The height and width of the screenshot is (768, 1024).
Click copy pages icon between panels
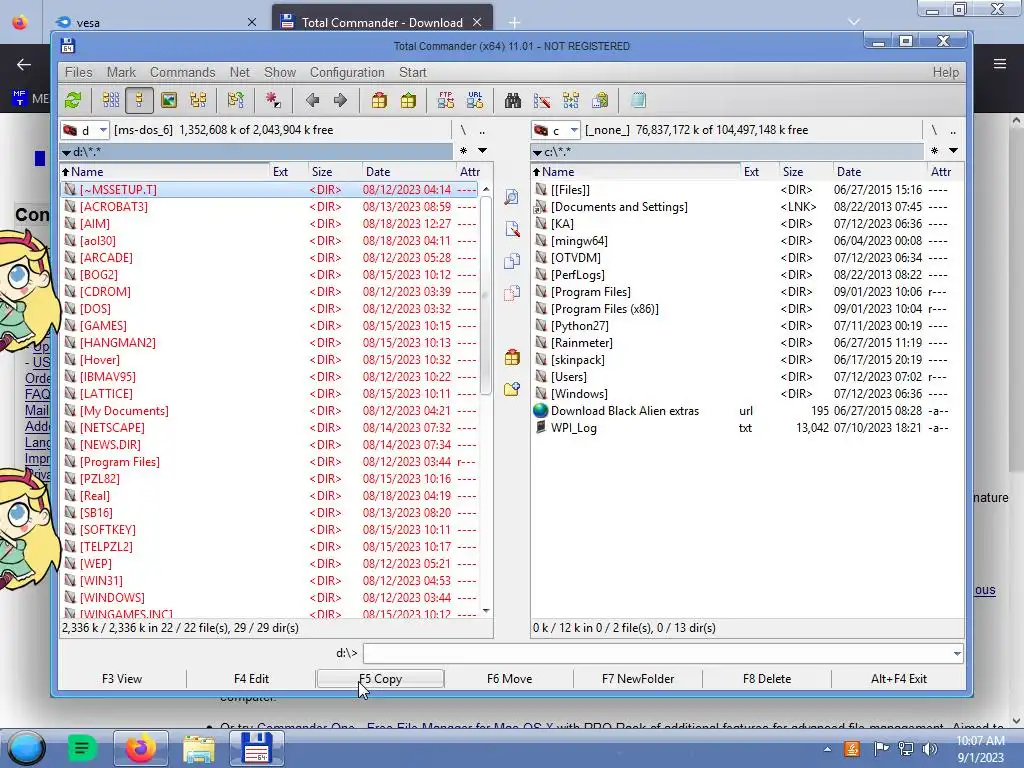[512, 261]
